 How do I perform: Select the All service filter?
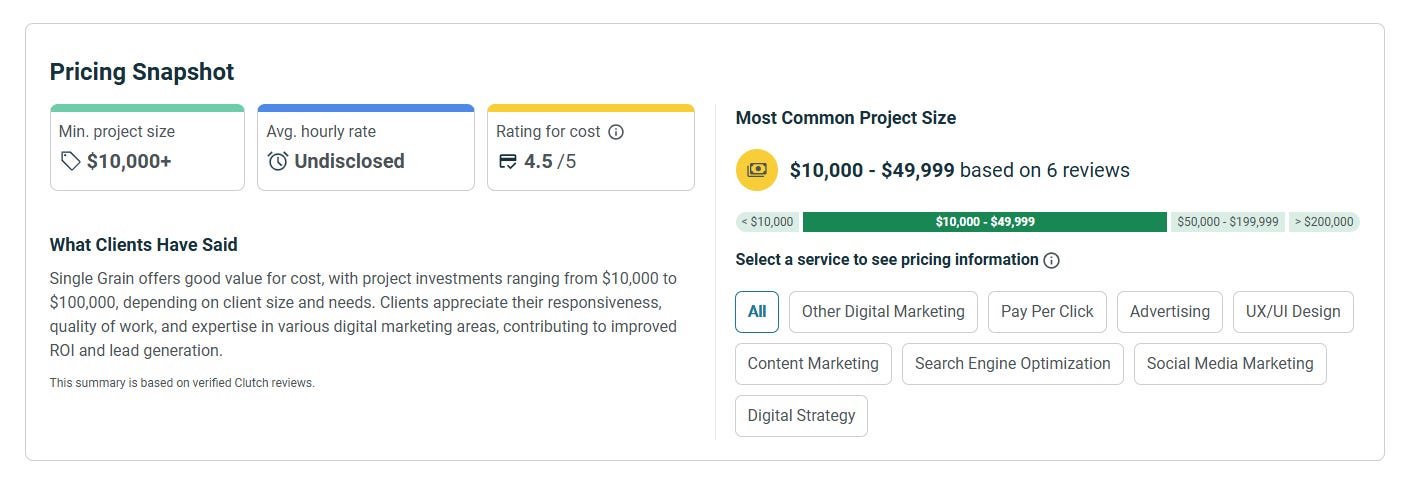coord(757,312)
